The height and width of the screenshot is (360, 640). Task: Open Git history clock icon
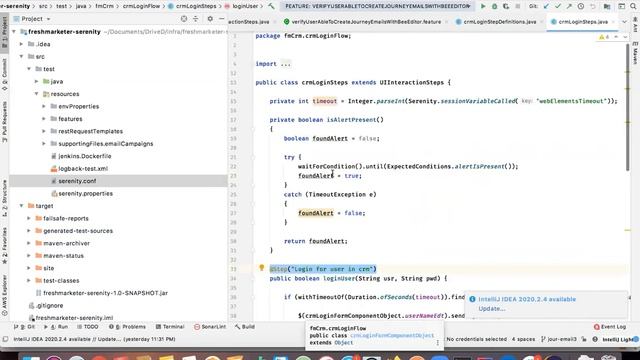[x=581, y=7]
